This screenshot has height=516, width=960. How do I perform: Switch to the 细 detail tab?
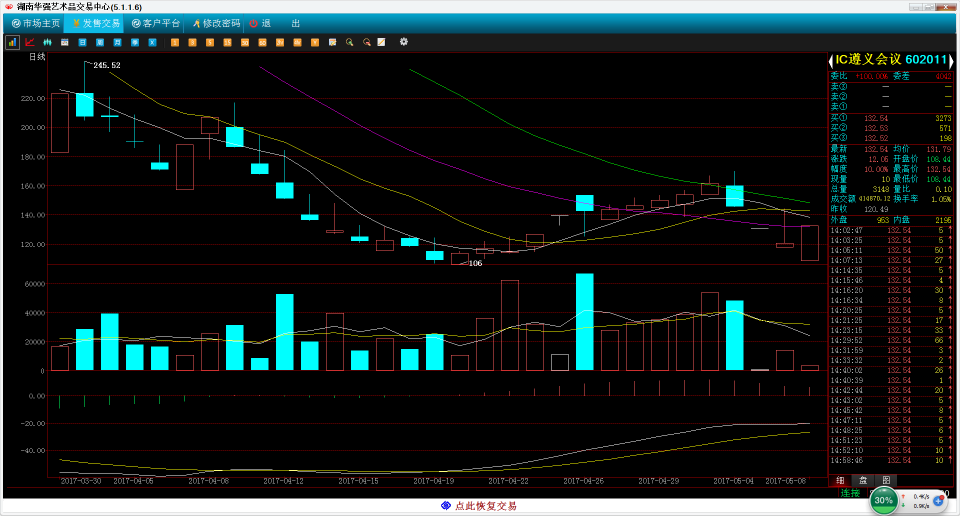coord(841,480)
